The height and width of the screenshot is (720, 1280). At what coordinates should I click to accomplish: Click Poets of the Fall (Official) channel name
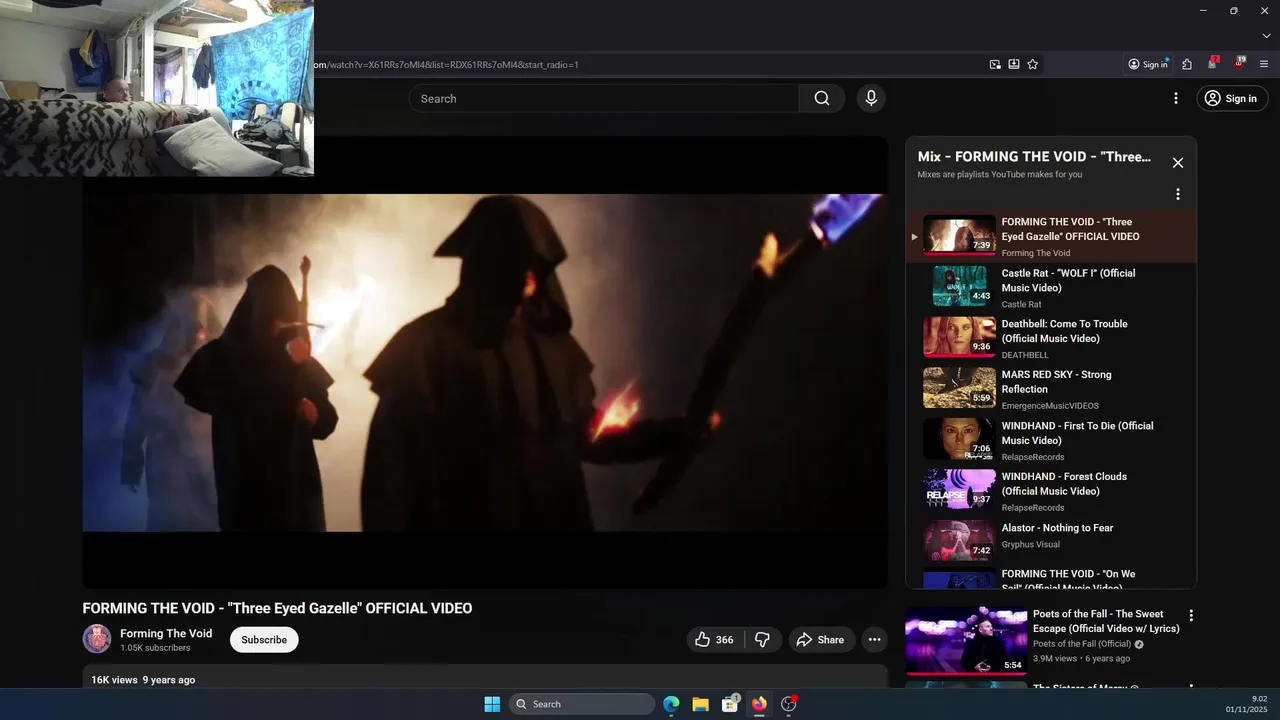[1082, 644]
